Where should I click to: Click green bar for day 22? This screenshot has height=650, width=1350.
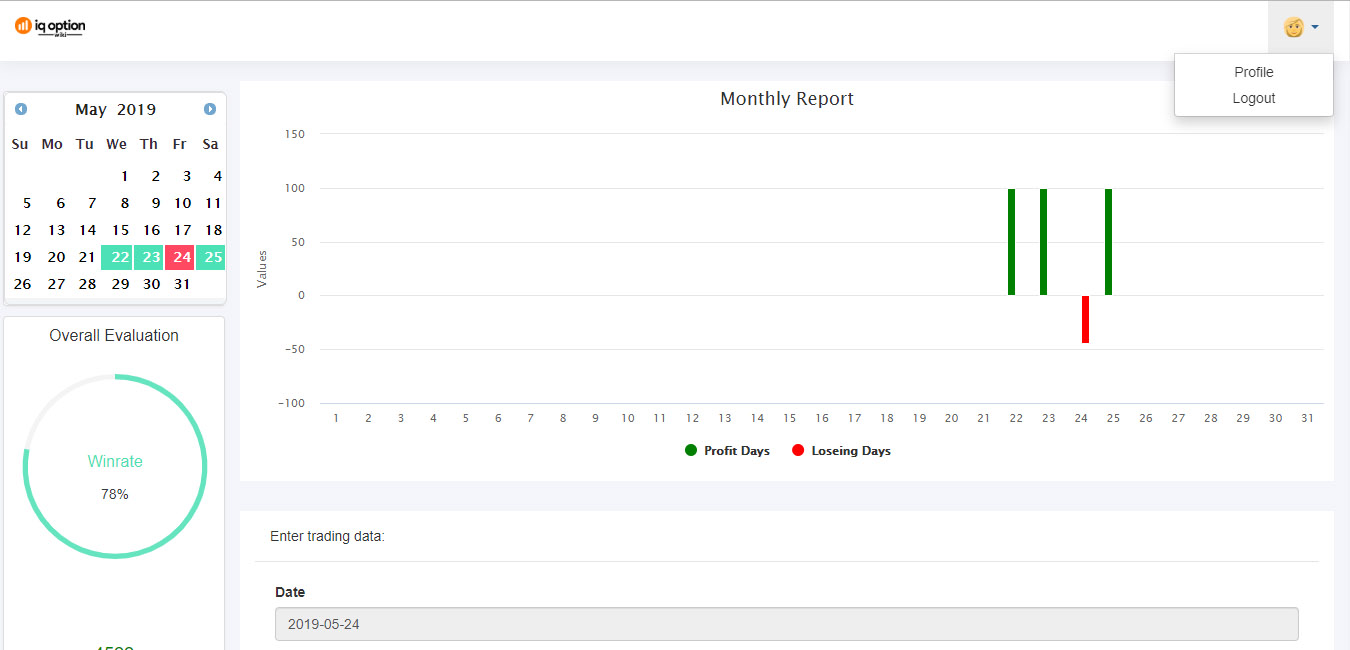(x=1011, y=242)
